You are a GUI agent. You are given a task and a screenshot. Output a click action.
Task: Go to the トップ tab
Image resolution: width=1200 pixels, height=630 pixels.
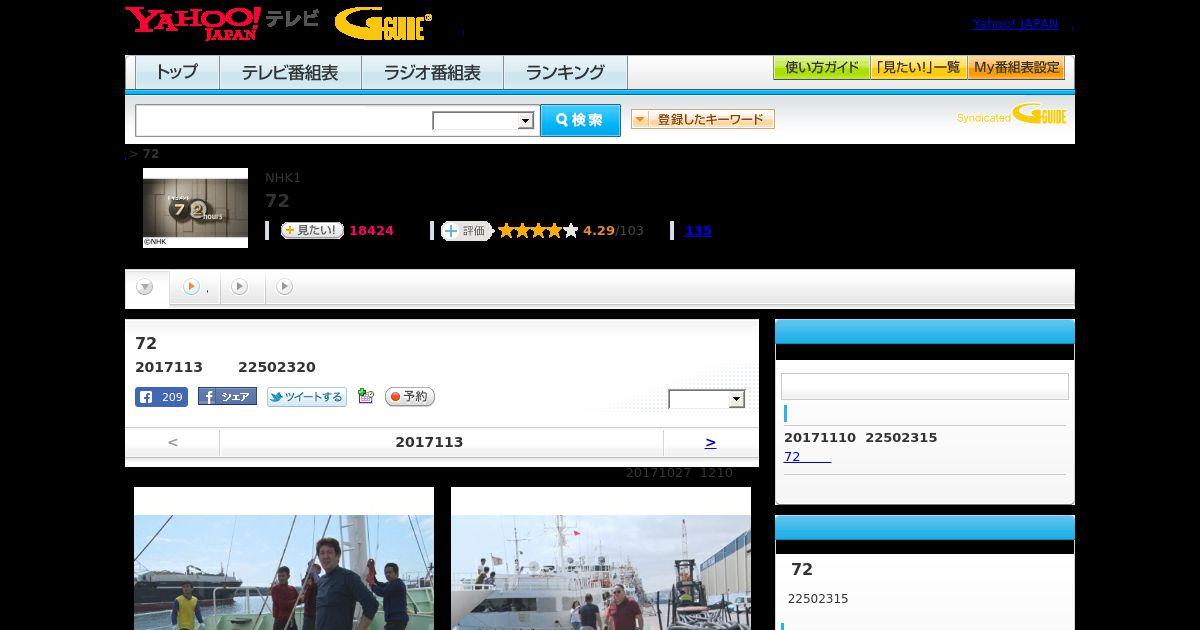[177, 72]
